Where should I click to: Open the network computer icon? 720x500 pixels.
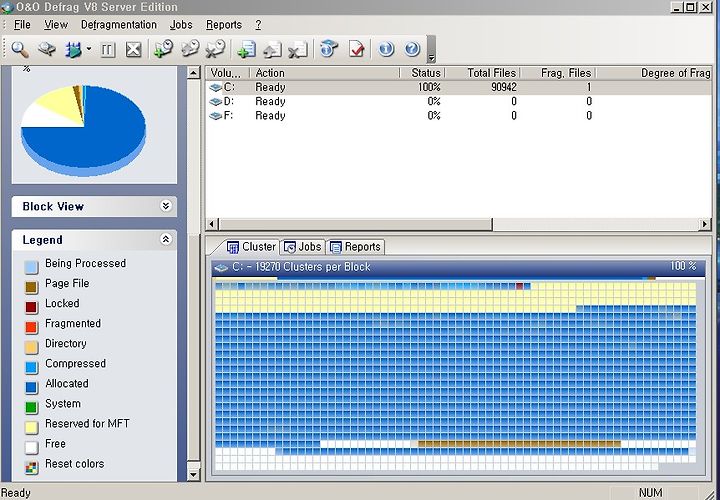coord(329,48)
